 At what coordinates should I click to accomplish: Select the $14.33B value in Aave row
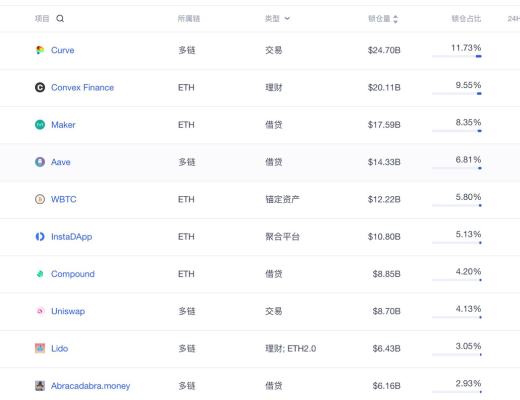(x=384, y=162)
